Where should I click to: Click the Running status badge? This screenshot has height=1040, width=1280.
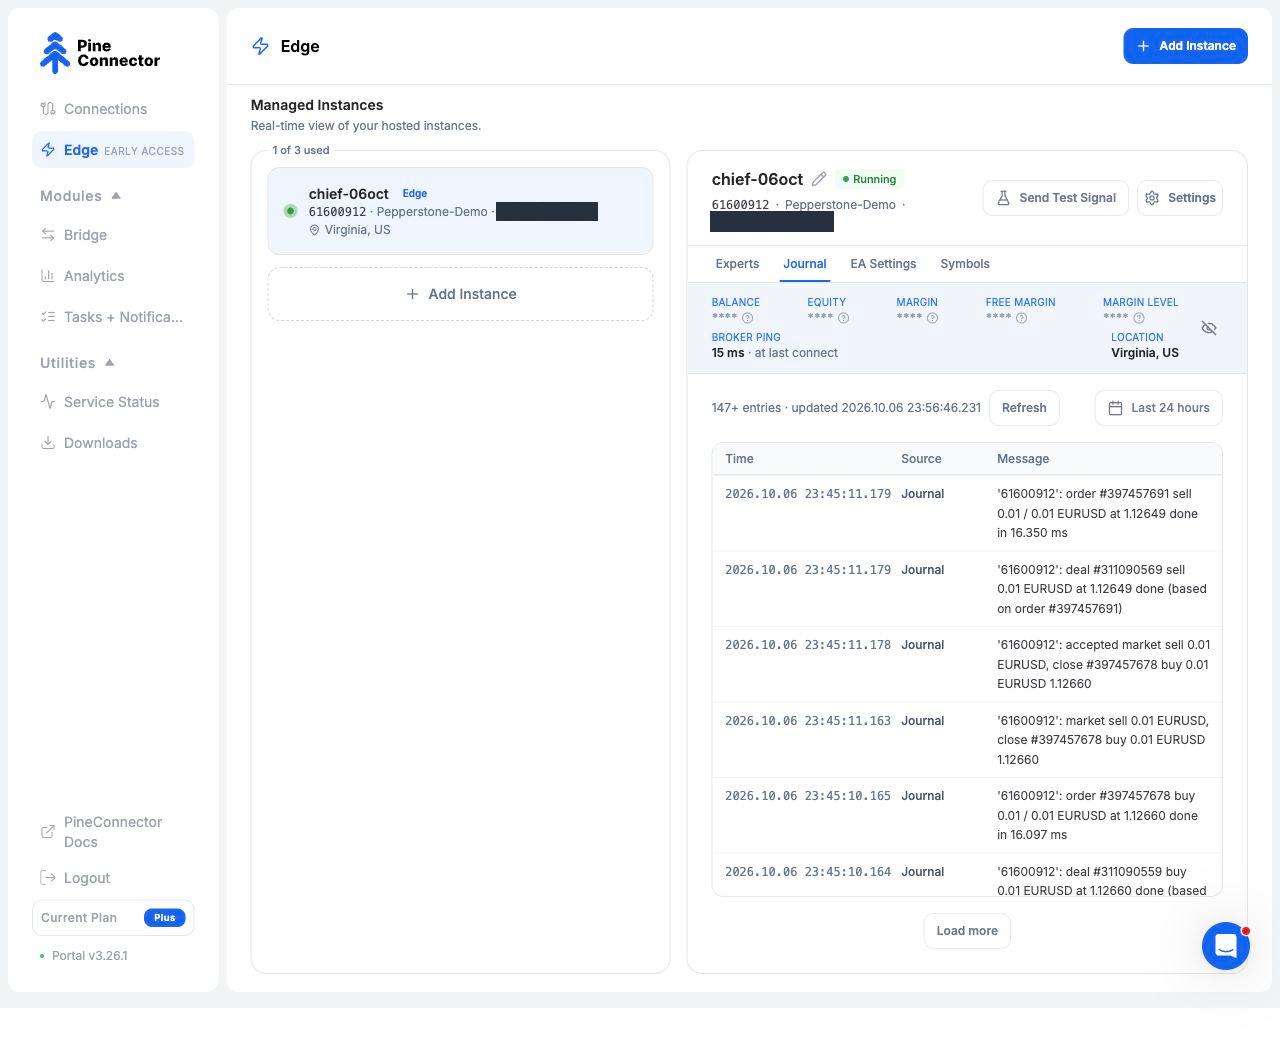pos(870,179)
